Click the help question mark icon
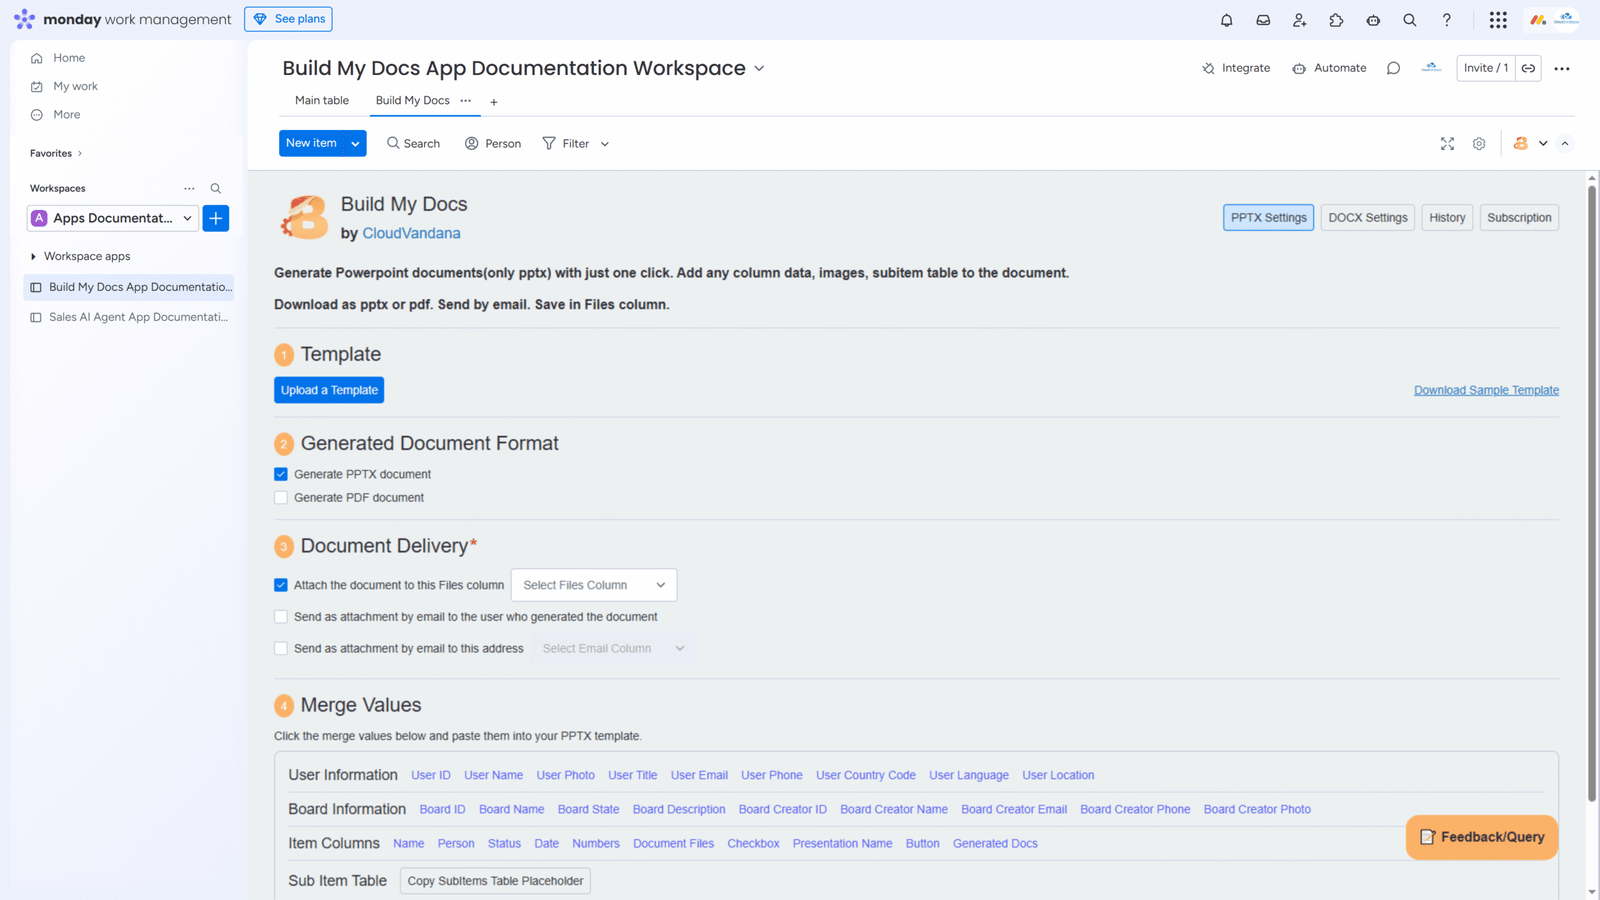Screen dimensions: 1600x900 [x=1446, y=20]
